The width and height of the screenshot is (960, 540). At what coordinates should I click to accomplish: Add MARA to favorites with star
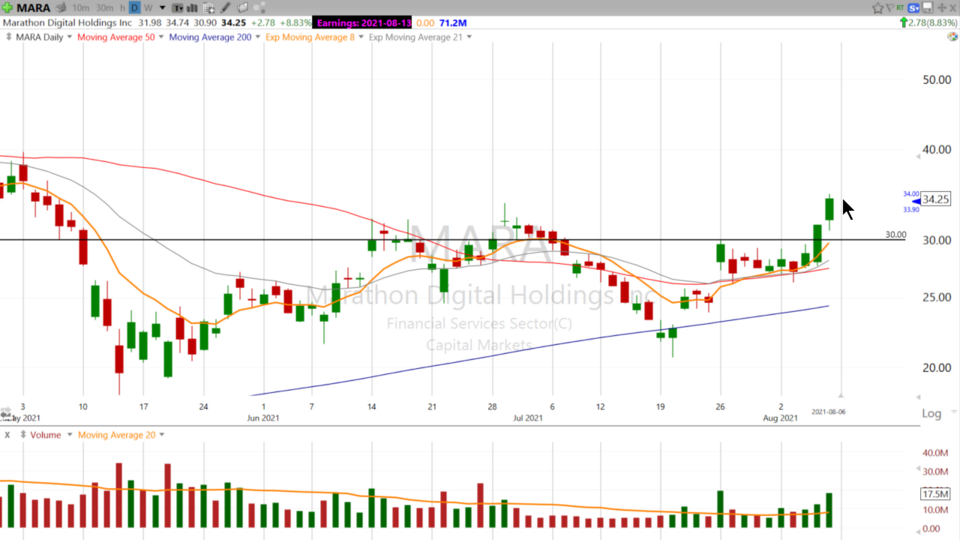point(878,8)
